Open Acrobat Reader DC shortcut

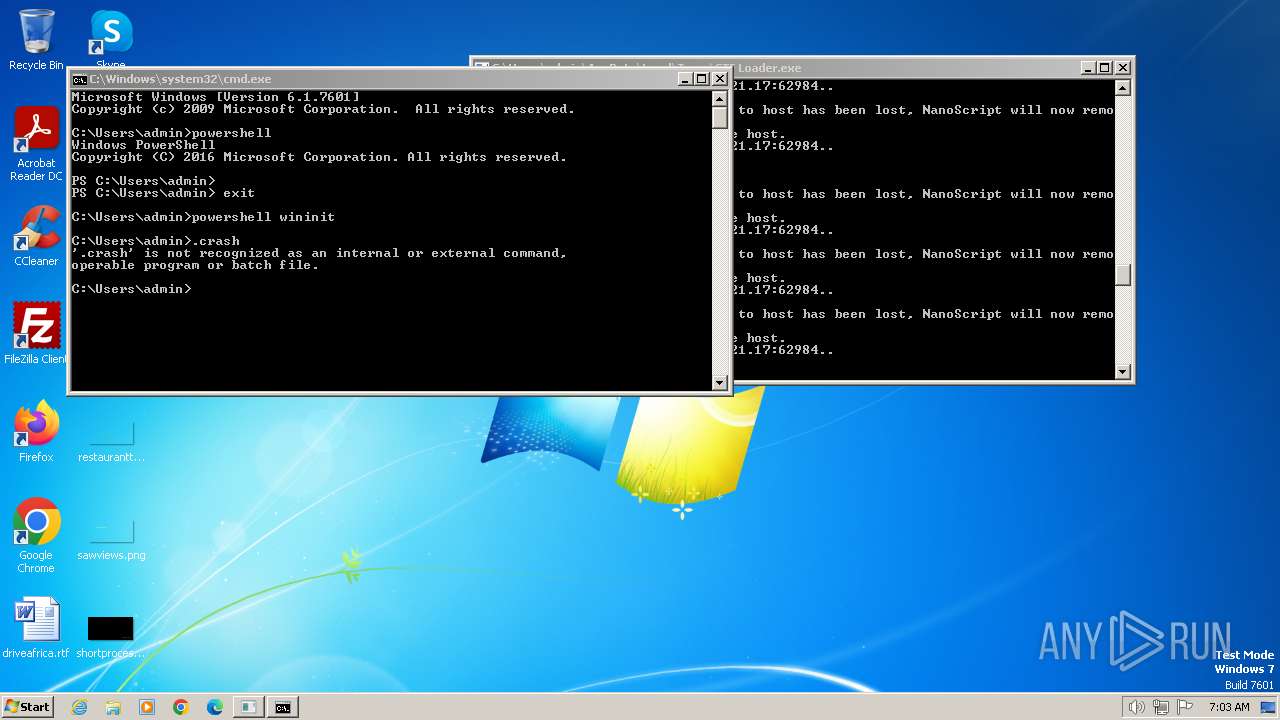(x=36, y=143)
